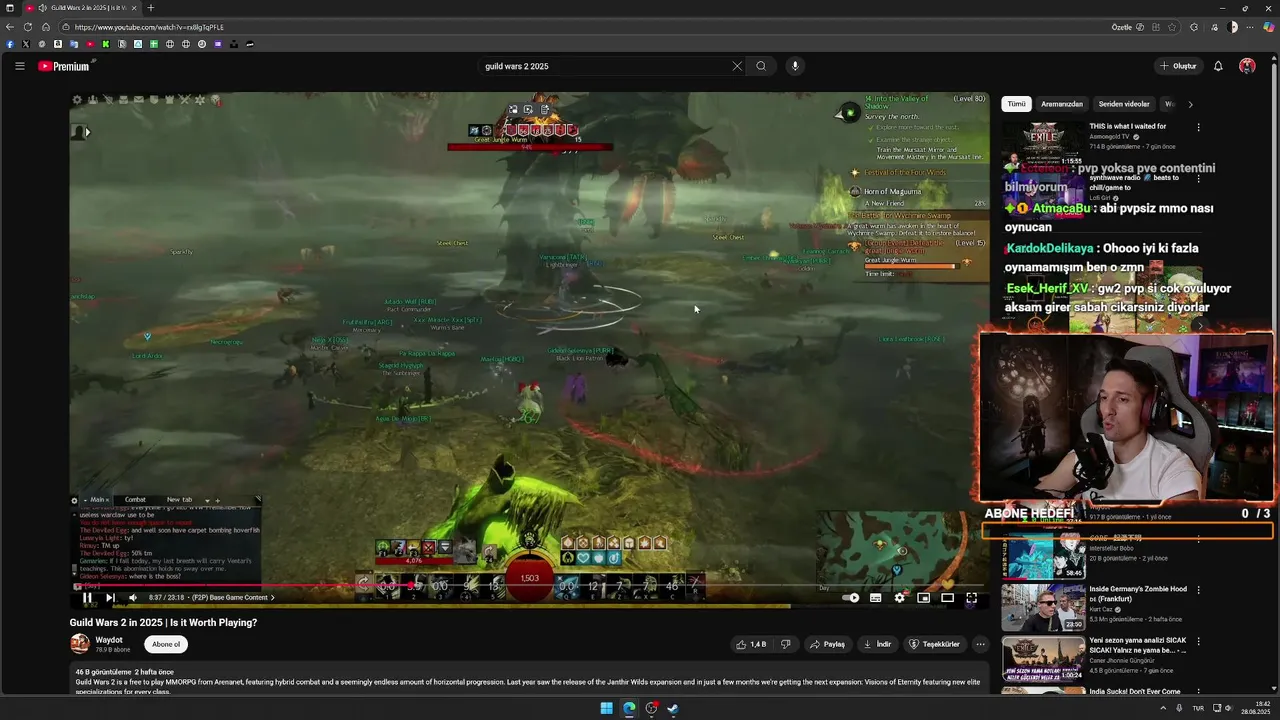1280x720 pixels.
Task: Click the Abone ol subscribe button
Action: coord(166,644)
